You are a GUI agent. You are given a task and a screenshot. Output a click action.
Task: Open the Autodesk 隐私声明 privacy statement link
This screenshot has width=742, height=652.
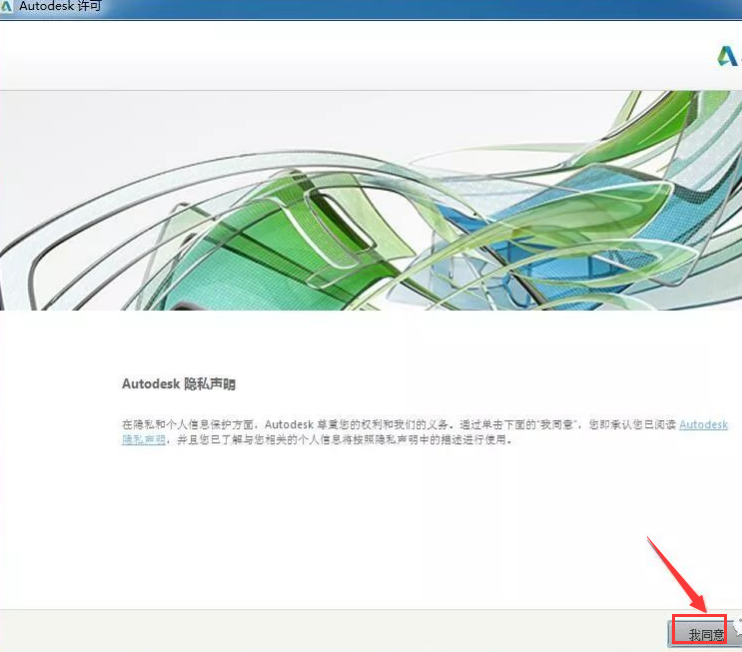[x=703, y=424]
